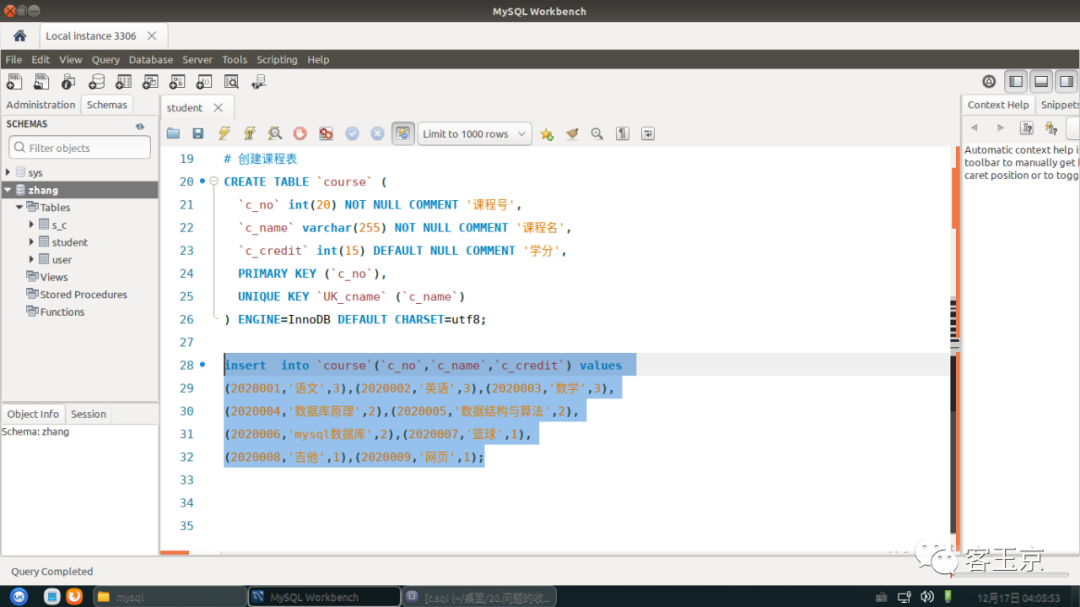Save the script with floppy icon
Image resolution: width=1080 pixels, height=607 pixels.
coord(198,134)
